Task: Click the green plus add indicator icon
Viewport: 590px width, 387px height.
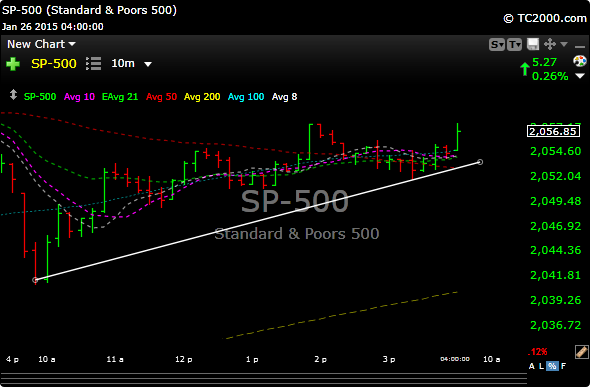Action: point(13,64)
